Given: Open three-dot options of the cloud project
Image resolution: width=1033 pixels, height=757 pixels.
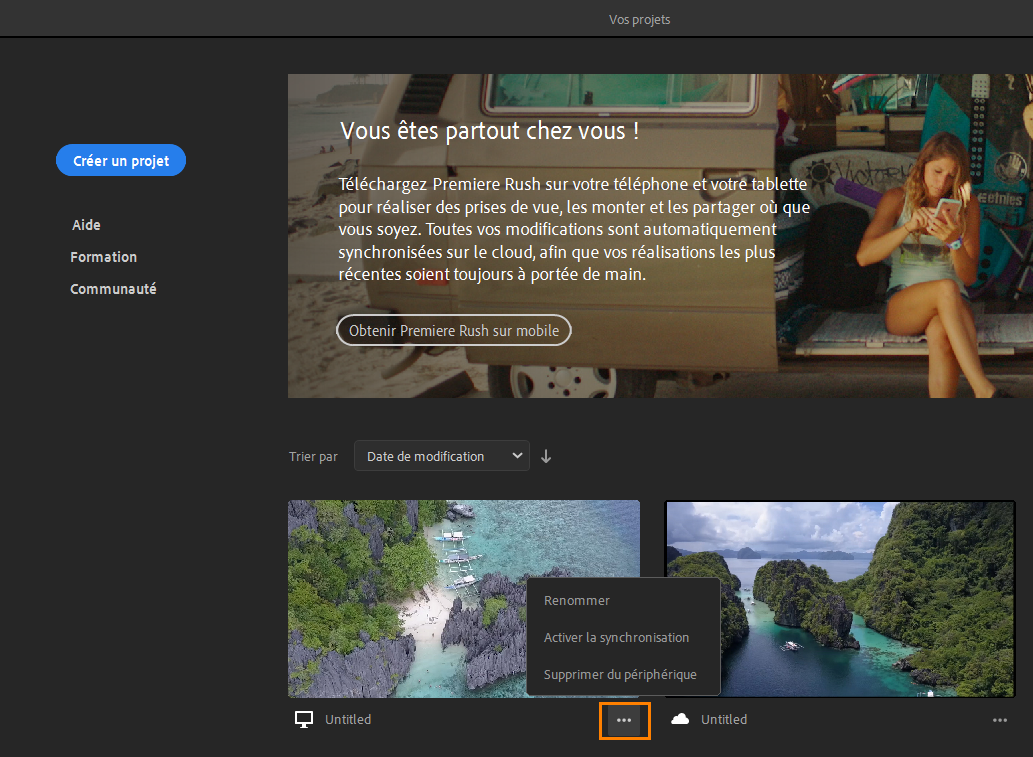Looking at the screenshot, I should [999, 720].
